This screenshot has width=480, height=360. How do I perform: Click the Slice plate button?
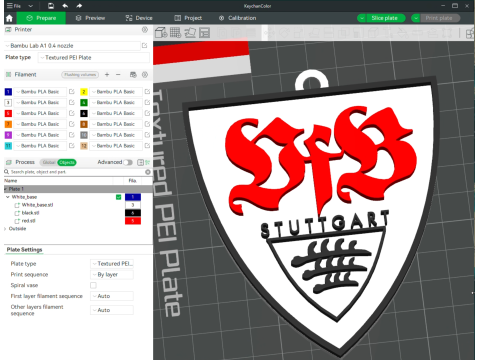coord(385,18)
